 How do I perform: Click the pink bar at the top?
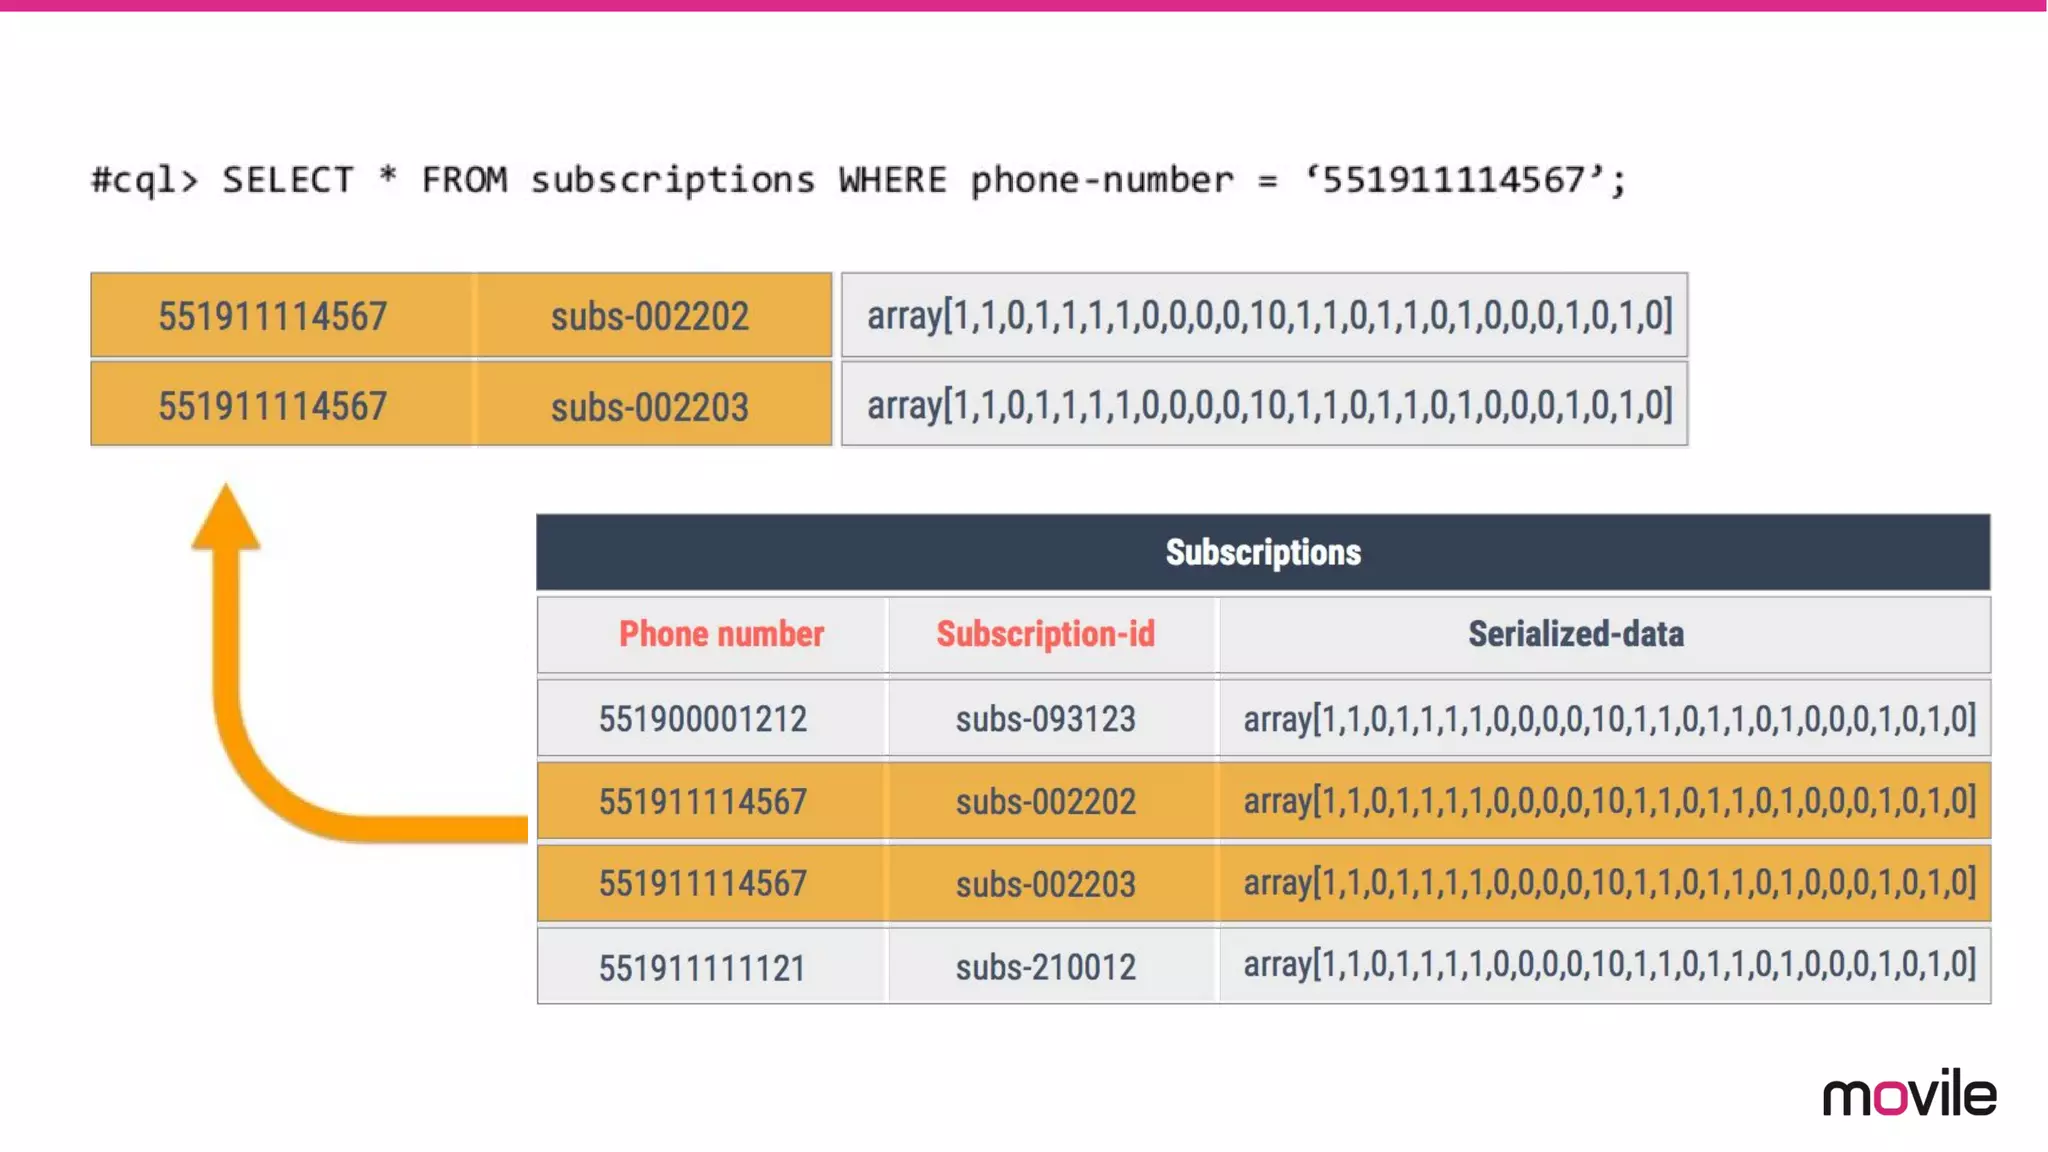click(1024, 6)
